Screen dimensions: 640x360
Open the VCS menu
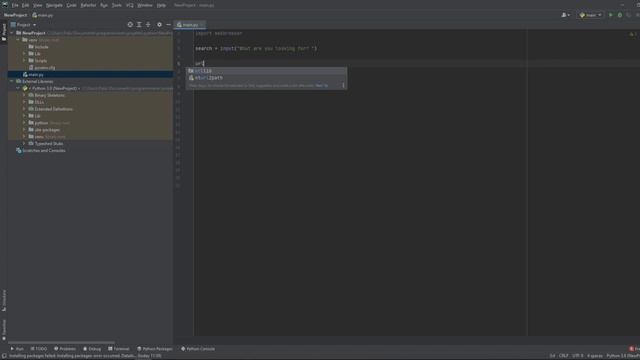click(130, 5)
